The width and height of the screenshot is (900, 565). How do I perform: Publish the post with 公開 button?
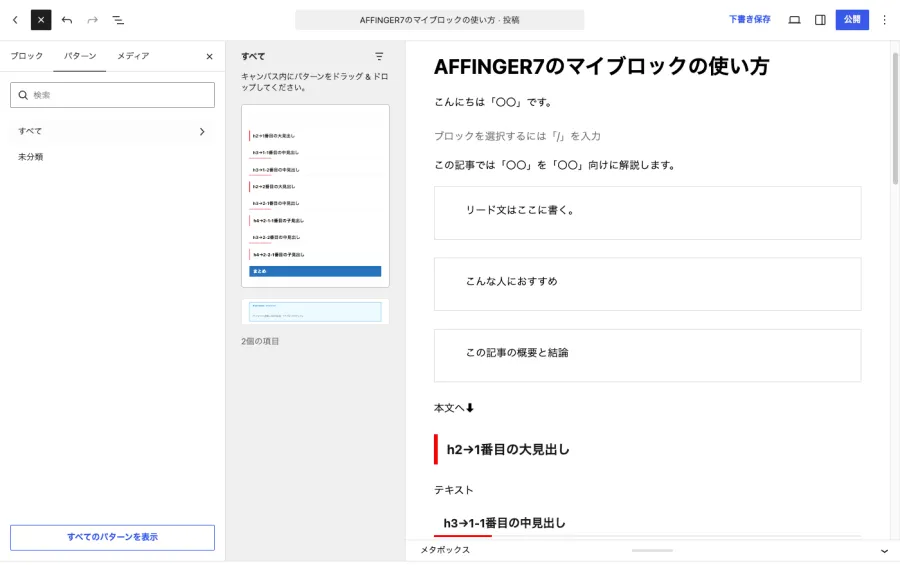(x=852, y=20)
